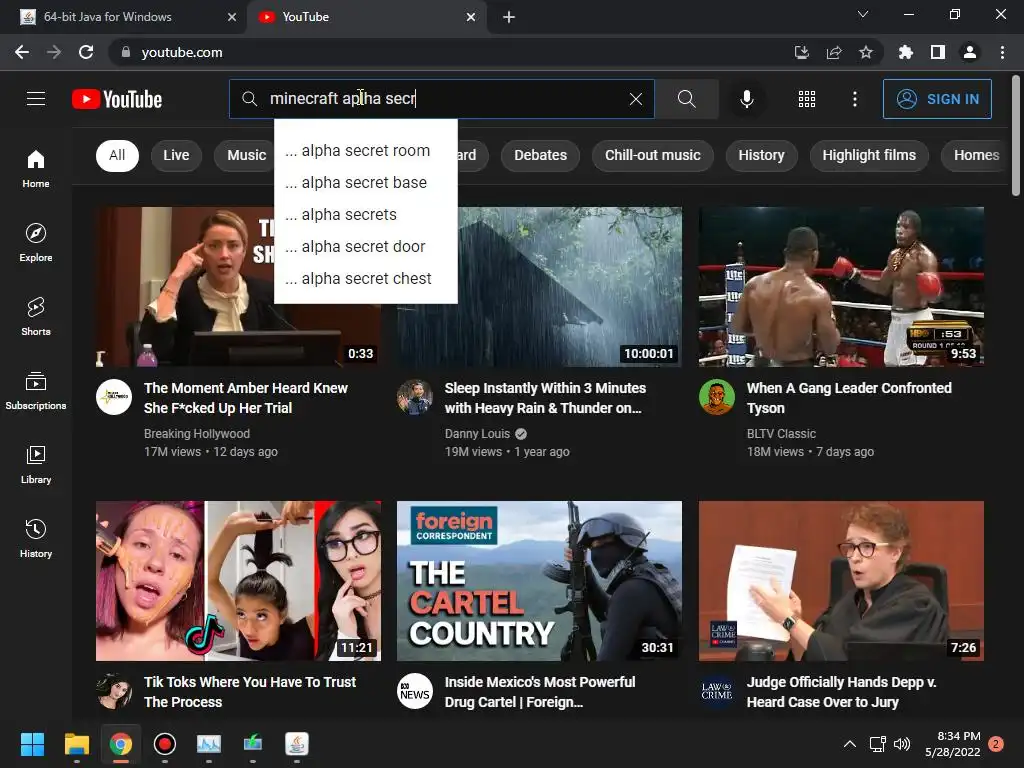1024x768 pixels.
Task: Open the Chrome extensions puzzle icon
Action: click(x=905, y=52)
